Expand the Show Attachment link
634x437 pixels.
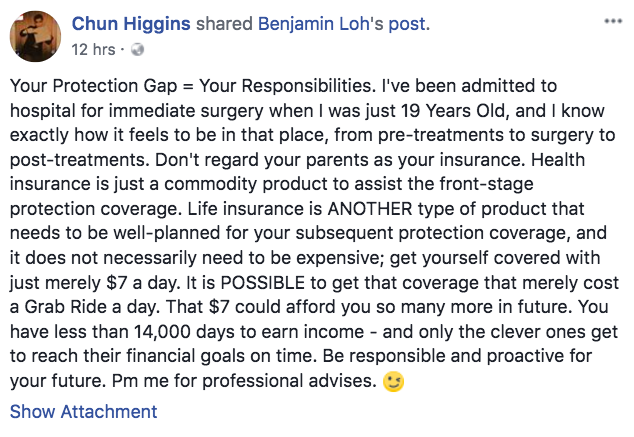83,412
